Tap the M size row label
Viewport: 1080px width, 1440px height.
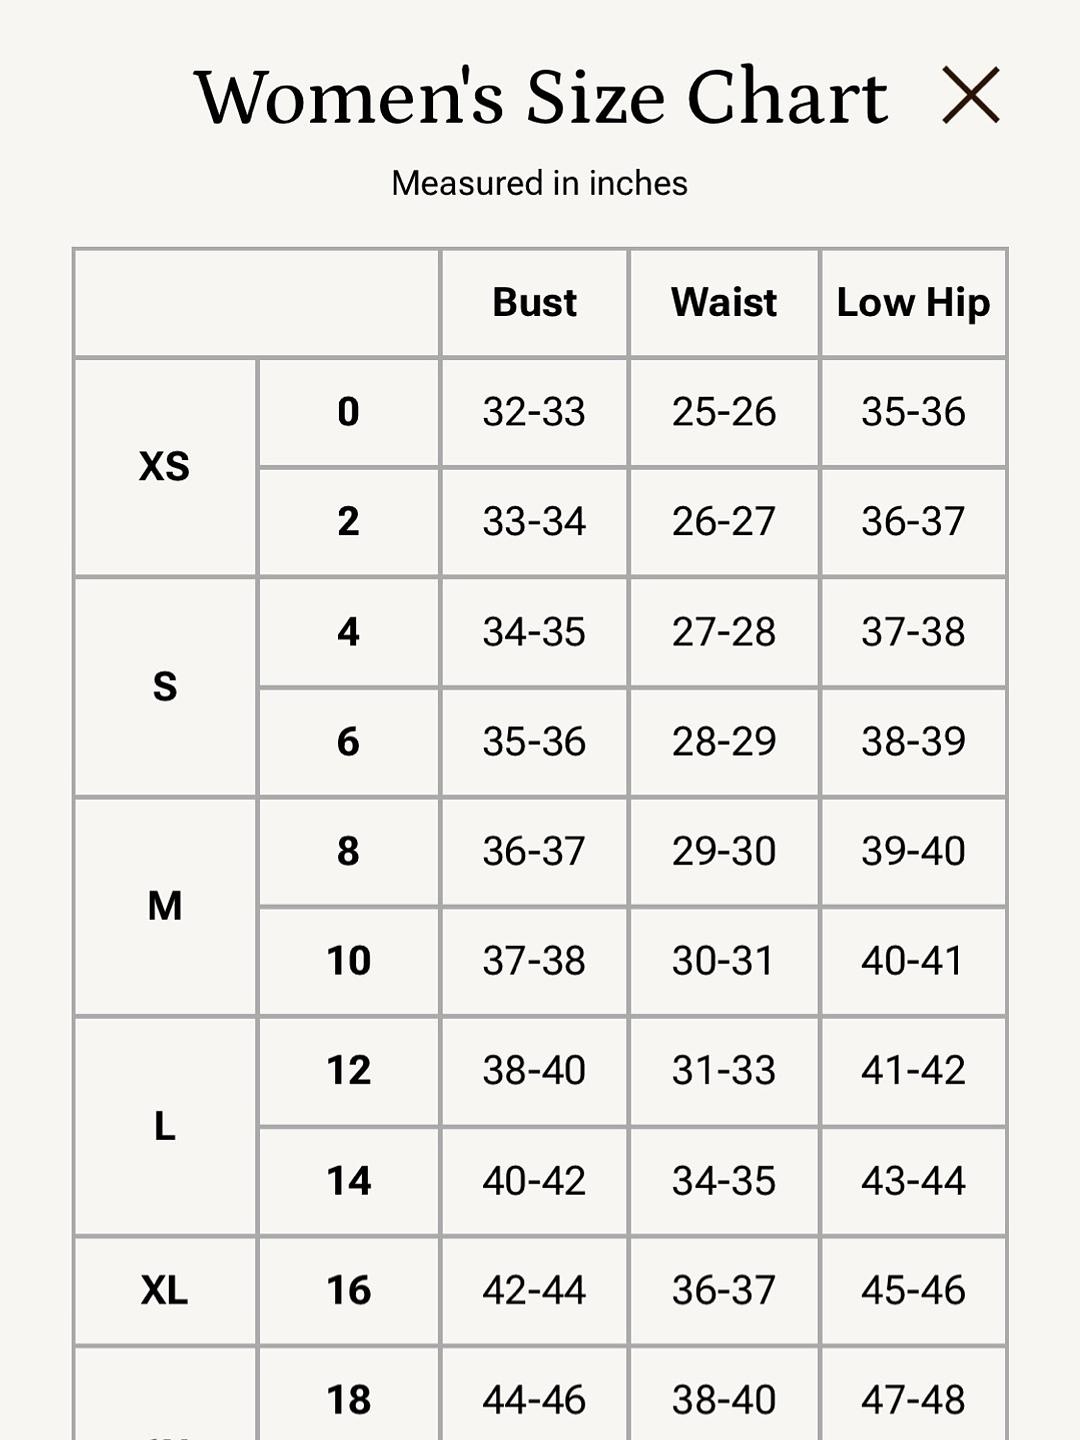coord(165,906)
